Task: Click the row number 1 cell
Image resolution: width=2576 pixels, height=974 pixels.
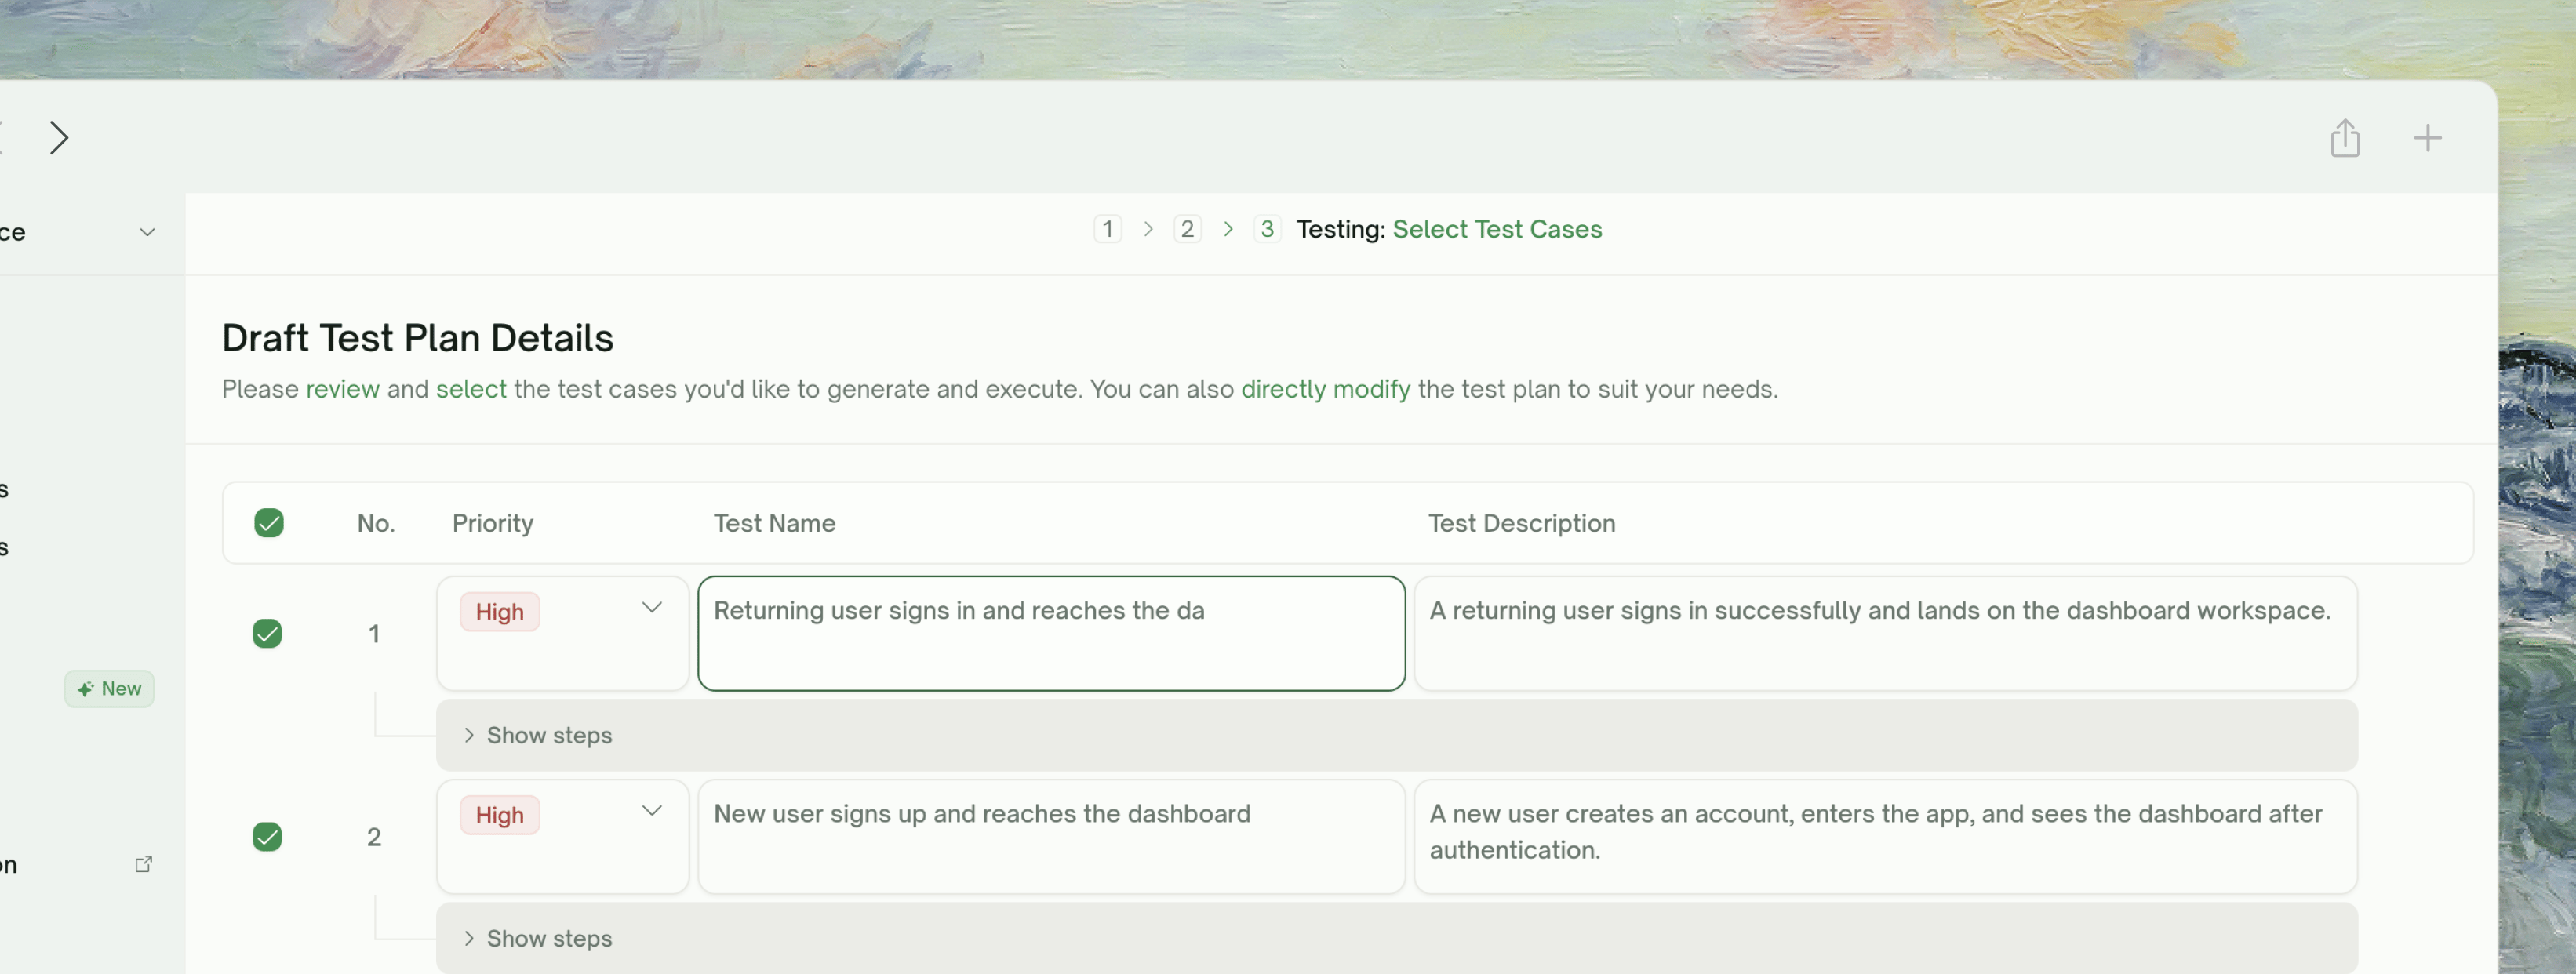Action: (x=374, y=633)
